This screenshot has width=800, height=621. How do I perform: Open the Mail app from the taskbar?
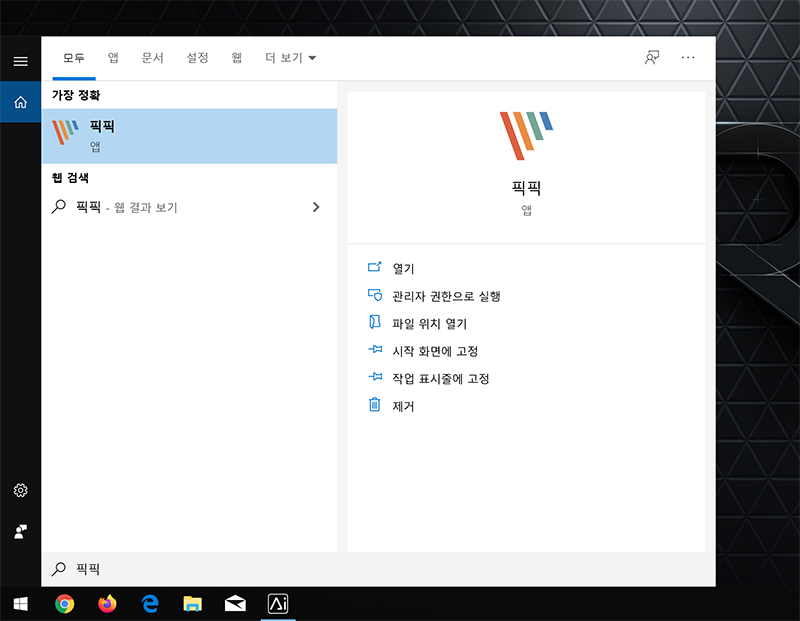pos(235,604)
